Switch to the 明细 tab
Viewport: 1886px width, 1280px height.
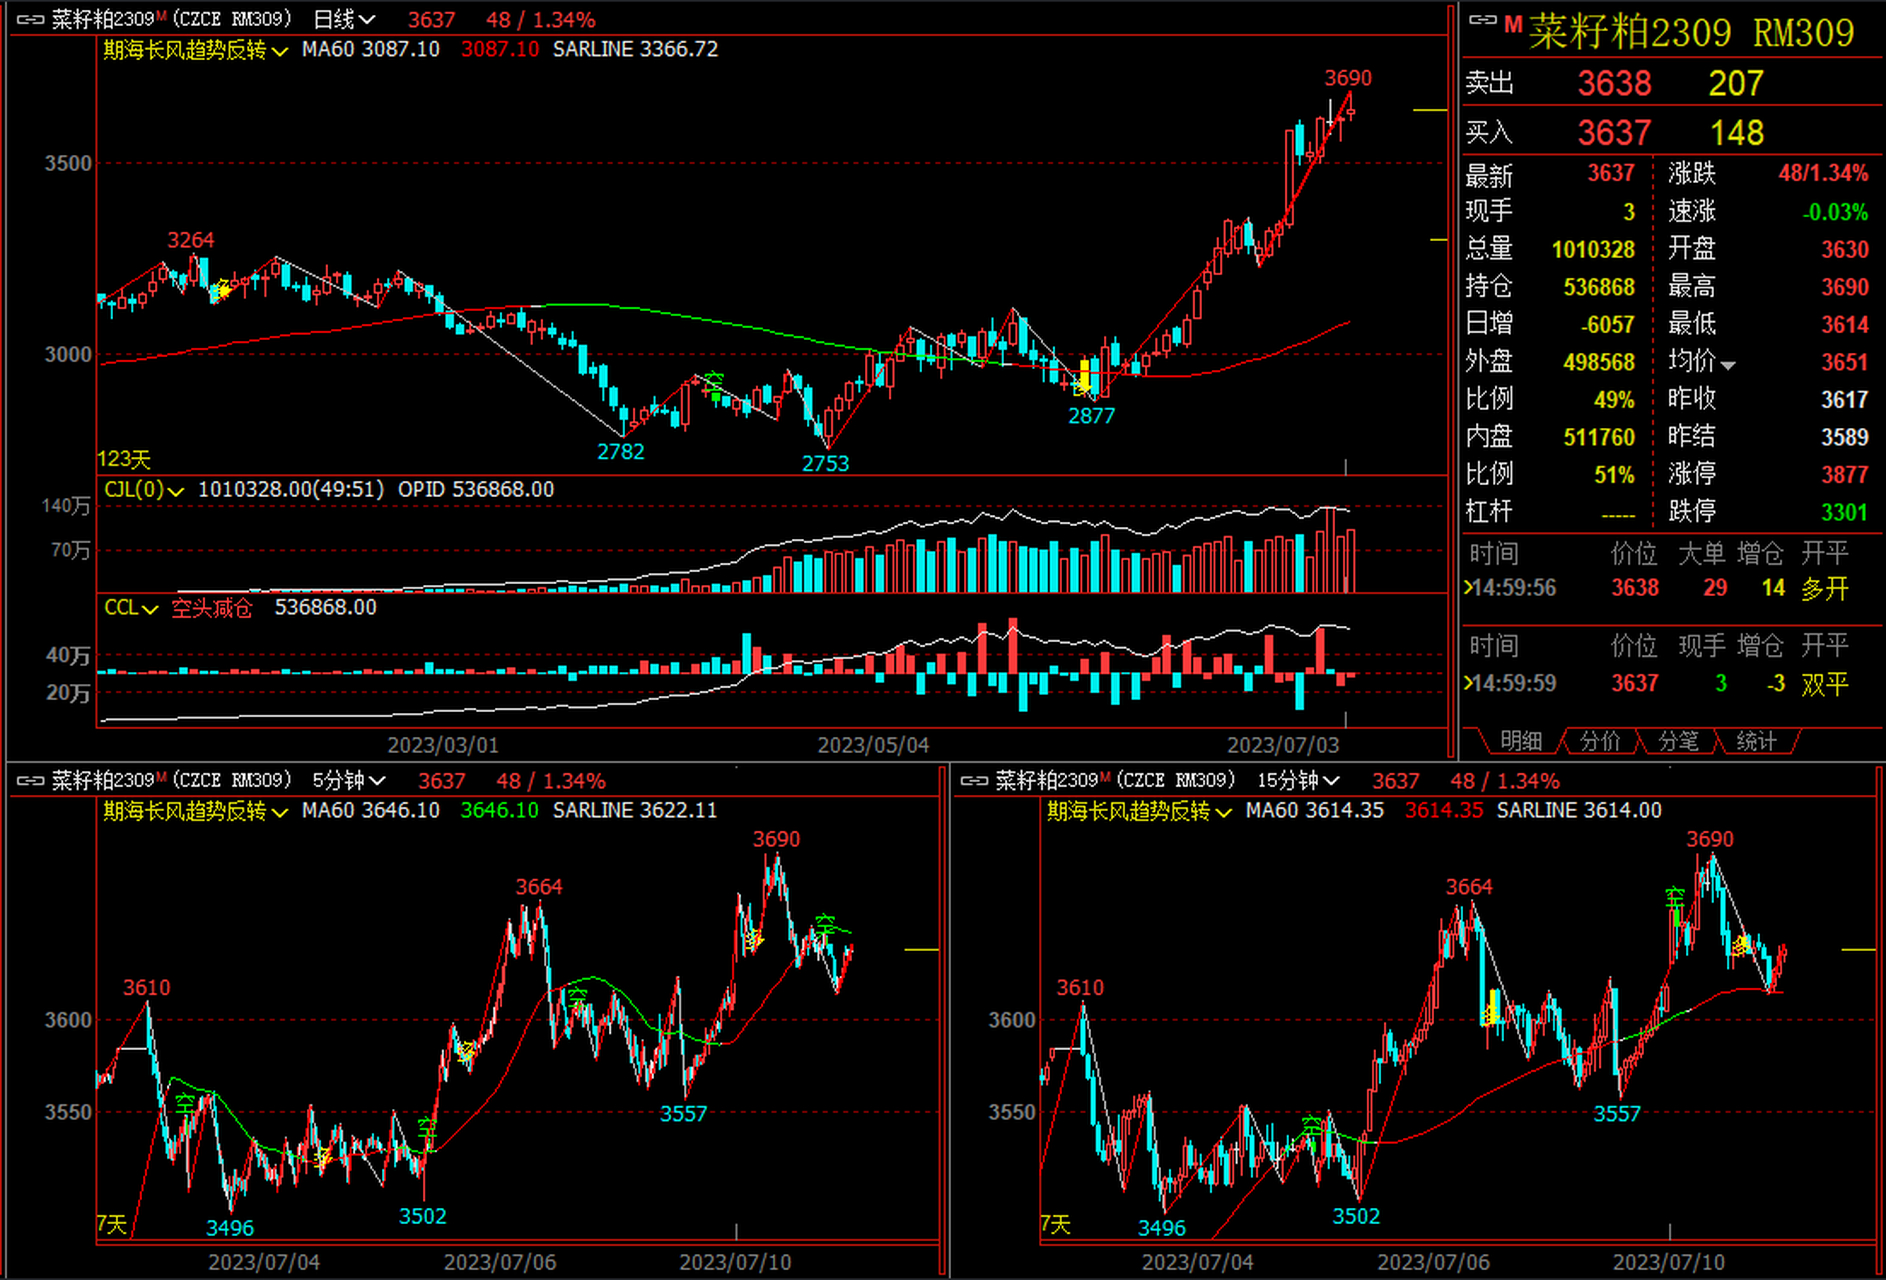point(1521,741)
